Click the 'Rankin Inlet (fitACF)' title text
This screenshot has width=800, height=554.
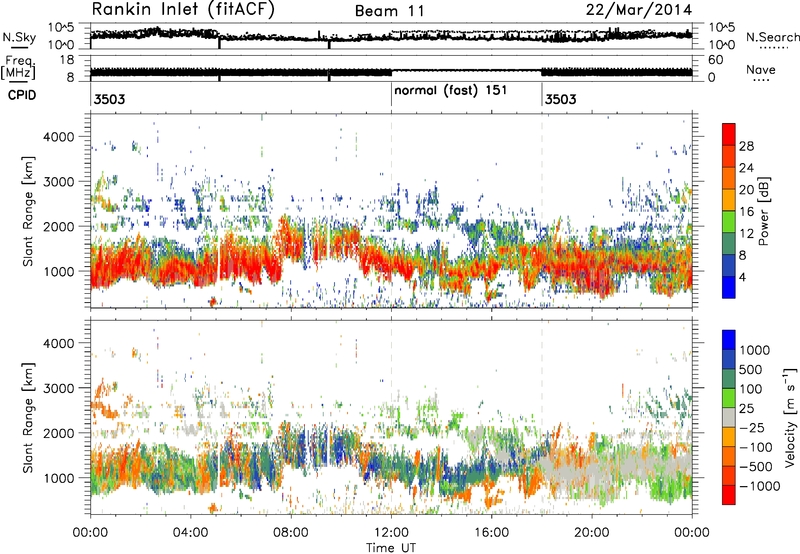pyautogui.click(x=183, y=9)
